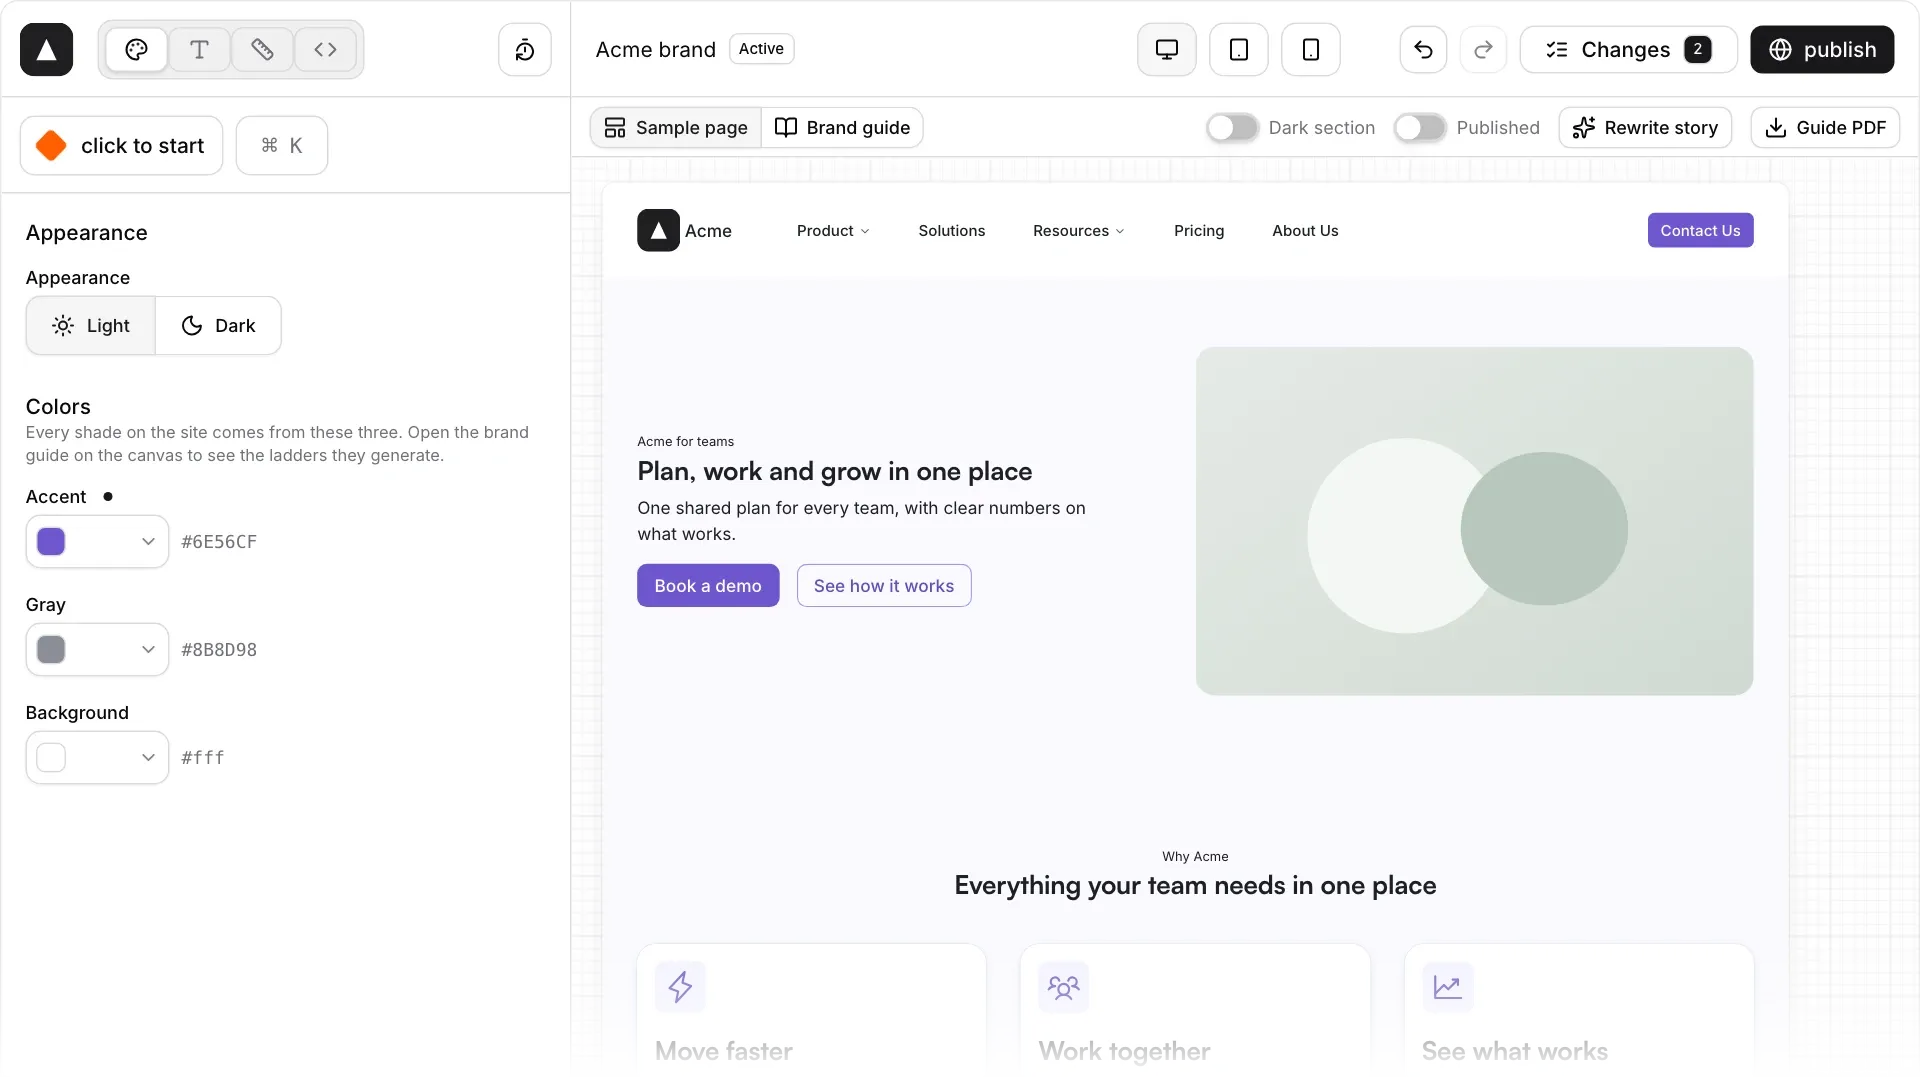Click the hero image with circles

coord(1474,521)
